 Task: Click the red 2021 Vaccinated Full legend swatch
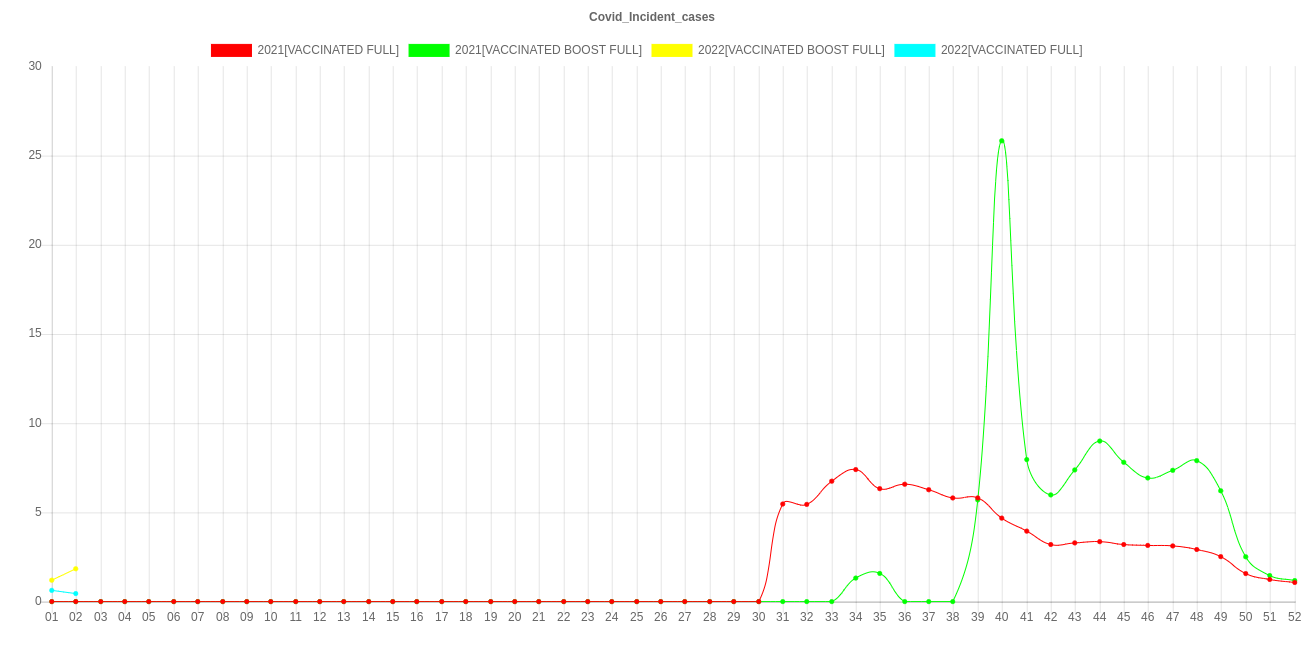click(230, 50)
